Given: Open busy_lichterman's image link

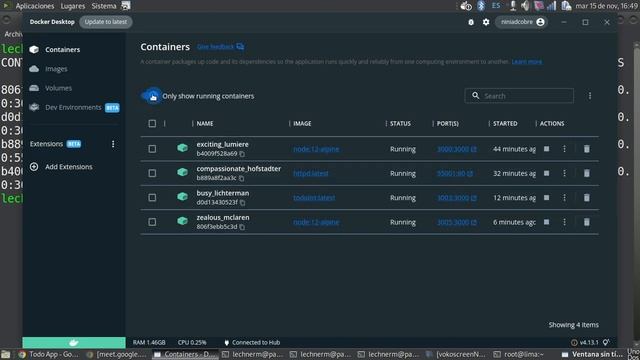Looking at the screenshot, I should 314,198.
